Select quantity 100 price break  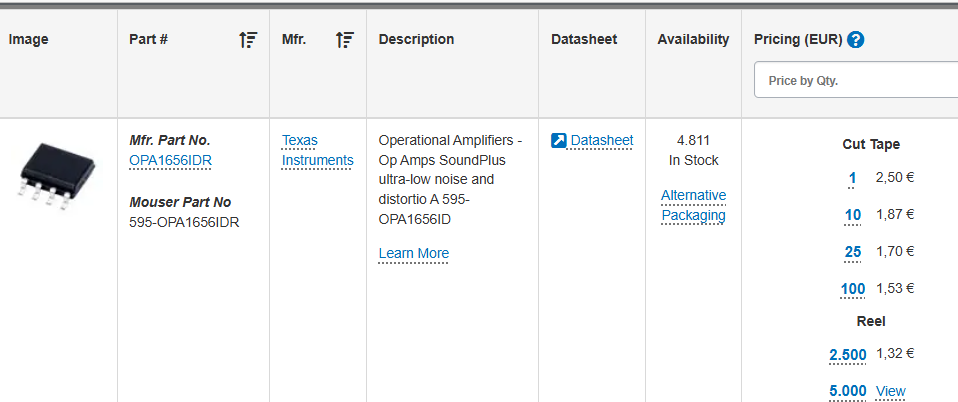853,288
